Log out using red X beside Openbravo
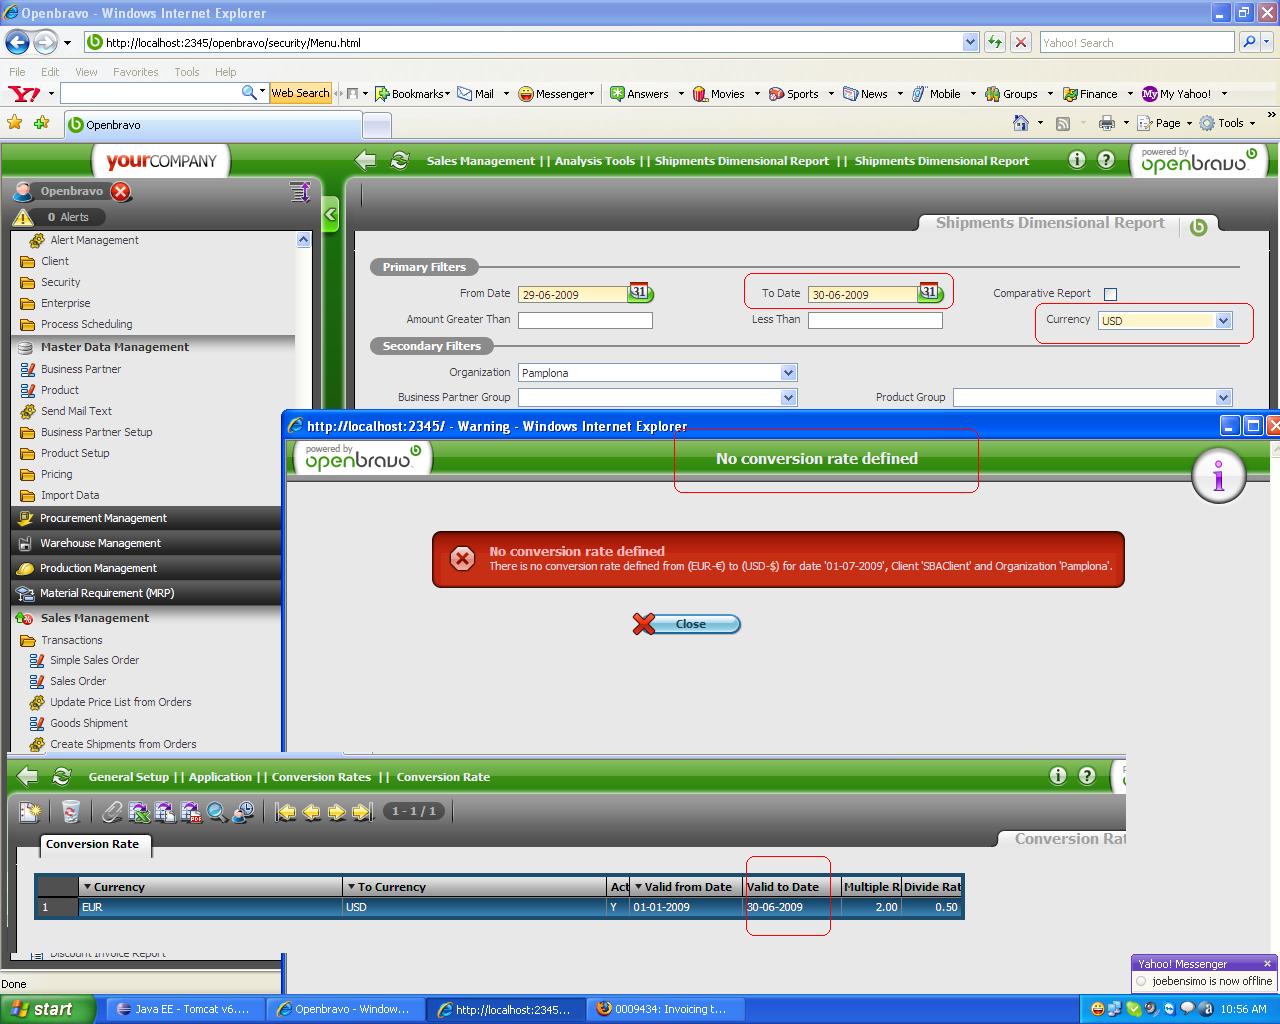This screenshot has width=1280, height=1024. pyautogui.click(x=120, y=192)
